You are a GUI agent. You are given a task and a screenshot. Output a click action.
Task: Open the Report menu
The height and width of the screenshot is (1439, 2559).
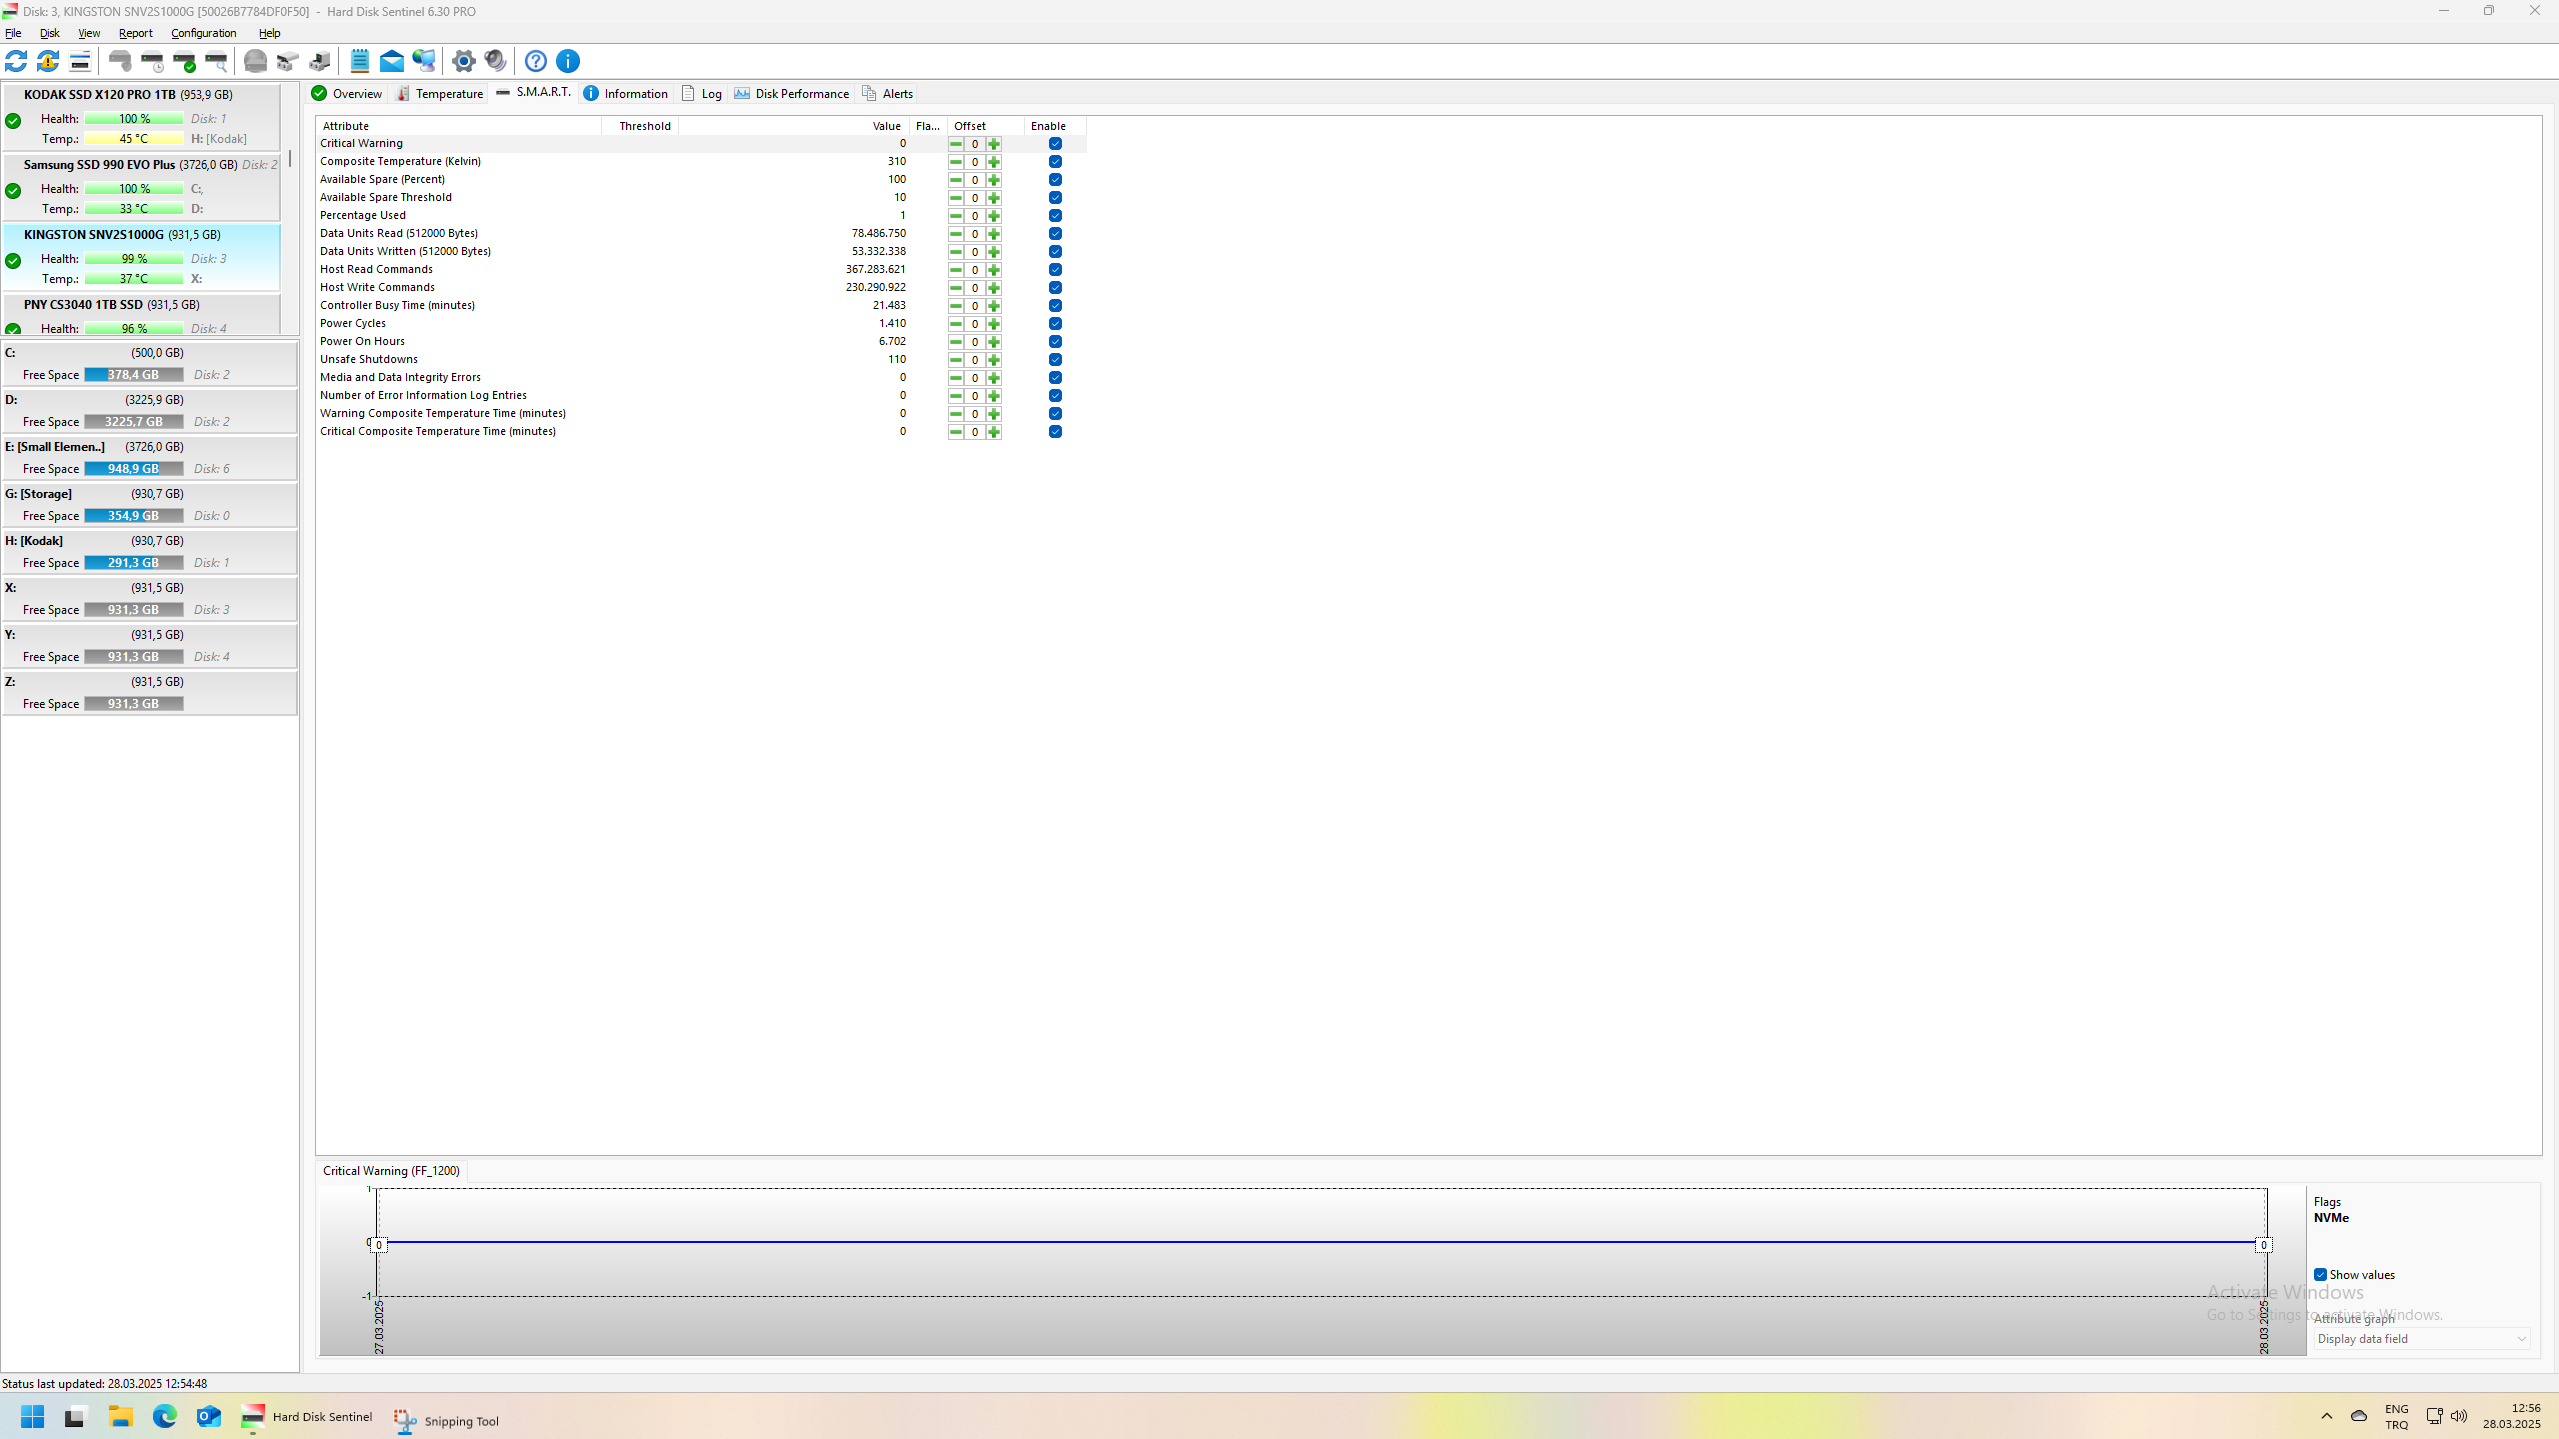point(136,33)
